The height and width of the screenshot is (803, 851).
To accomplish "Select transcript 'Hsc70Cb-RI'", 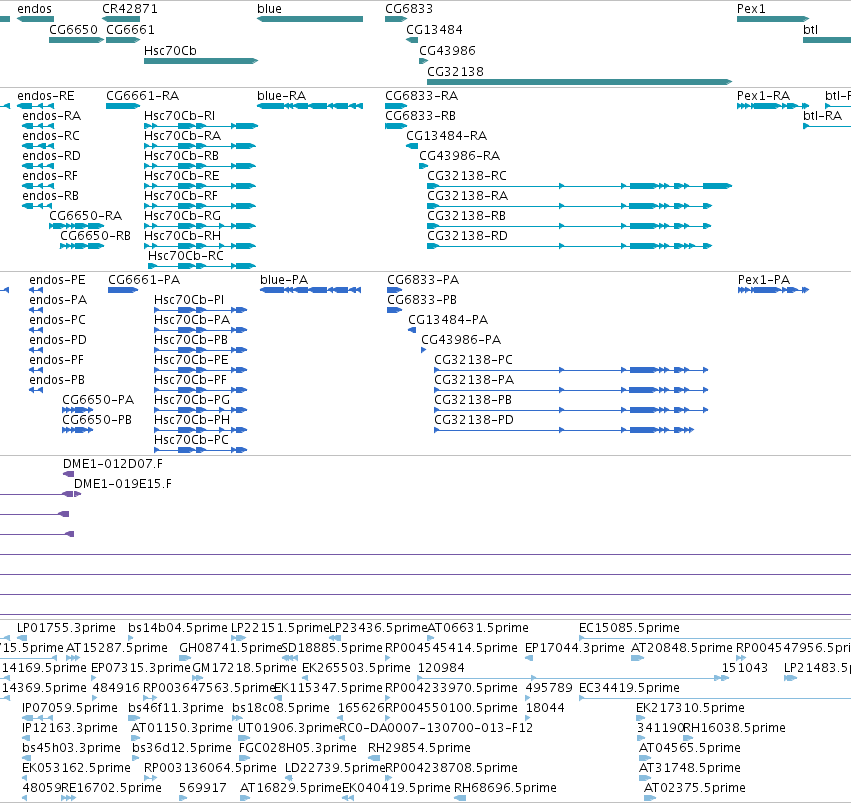I will [179, 116].
